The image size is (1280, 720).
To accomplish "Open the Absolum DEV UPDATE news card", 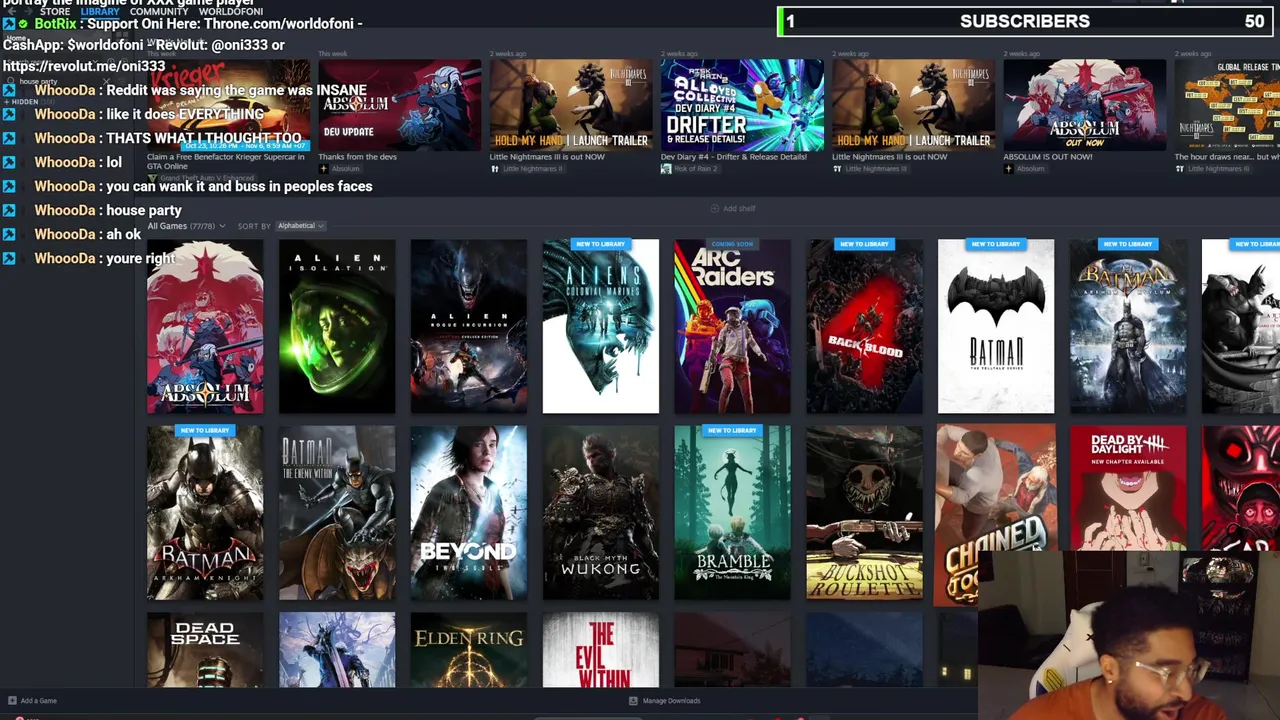I will pyautogui.click(x=400, y=105).
